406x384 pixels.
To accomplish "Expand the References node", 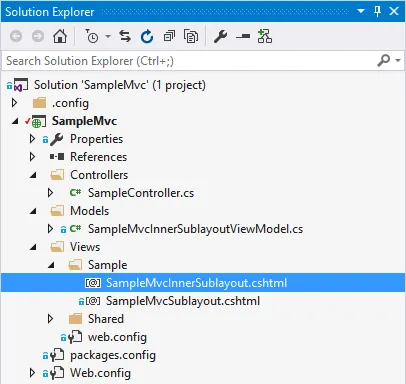I will [32, 157].
